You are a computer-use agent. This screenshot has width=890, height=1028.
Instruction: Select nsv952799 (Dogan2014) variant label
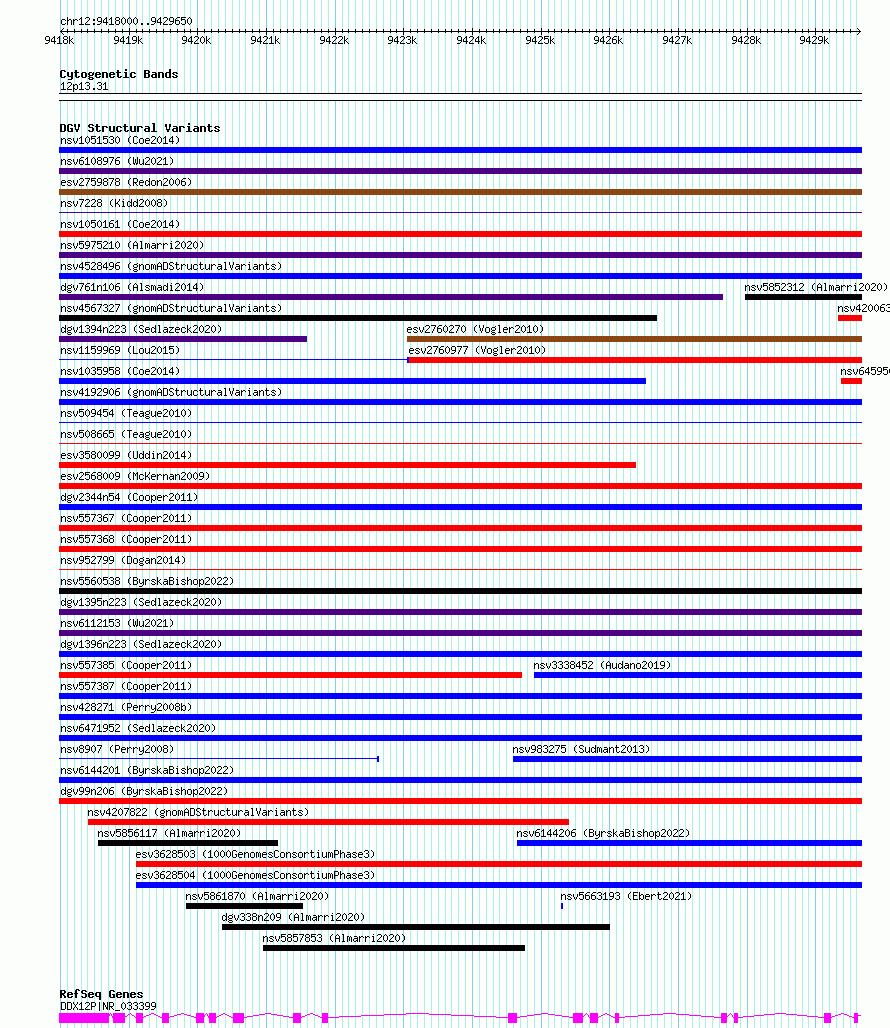coord(123,560)
